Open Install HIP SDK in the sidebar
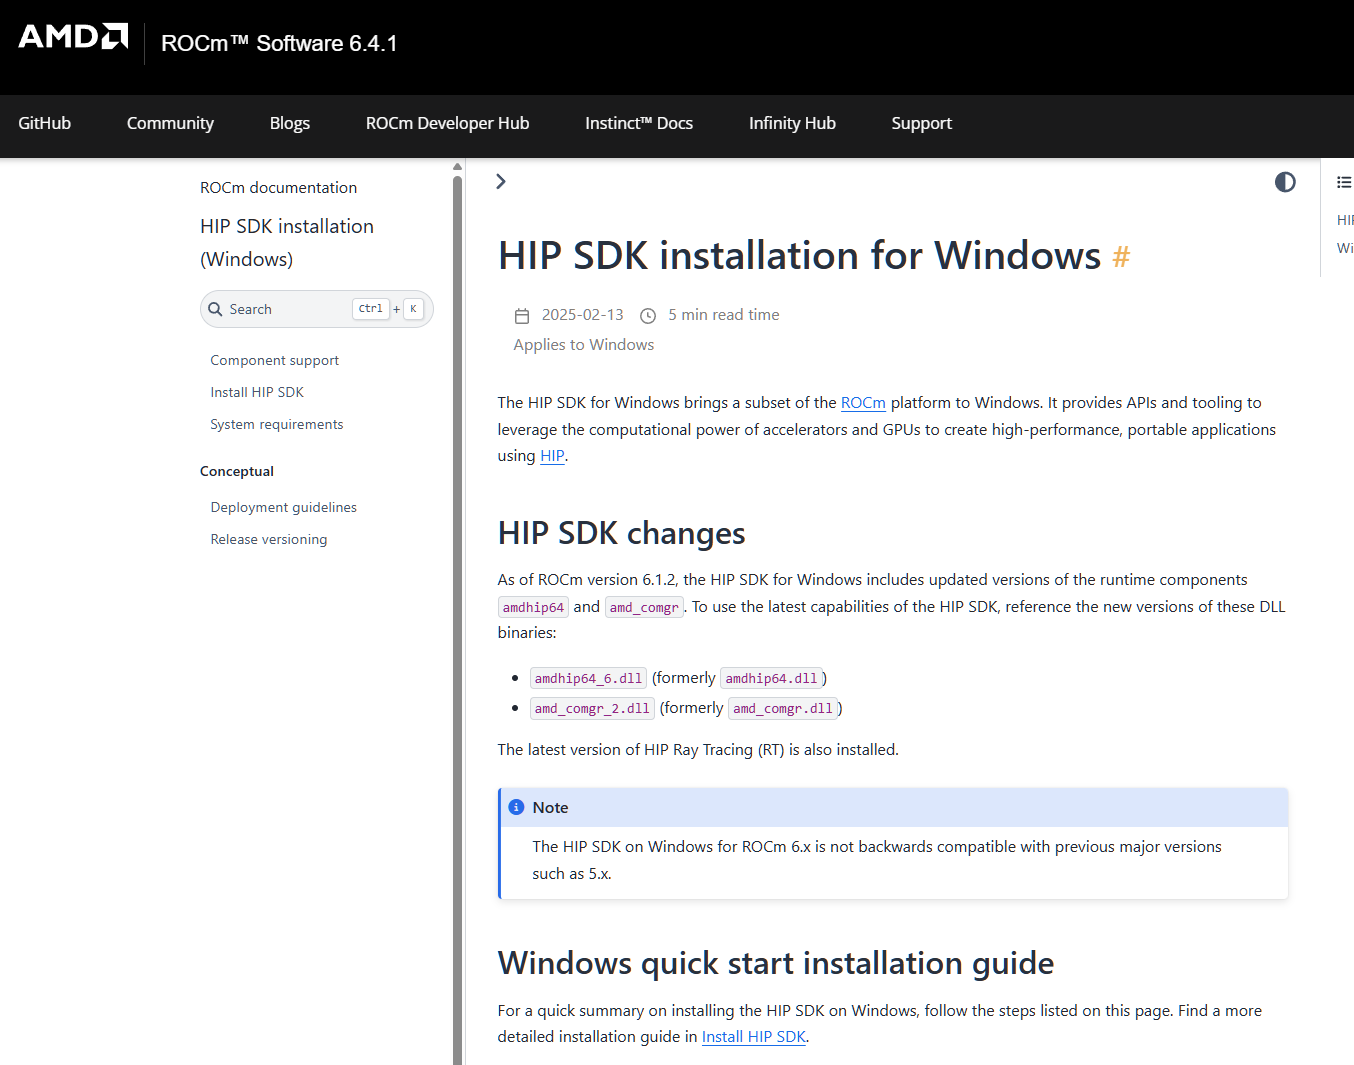 [x=257, y=392]
